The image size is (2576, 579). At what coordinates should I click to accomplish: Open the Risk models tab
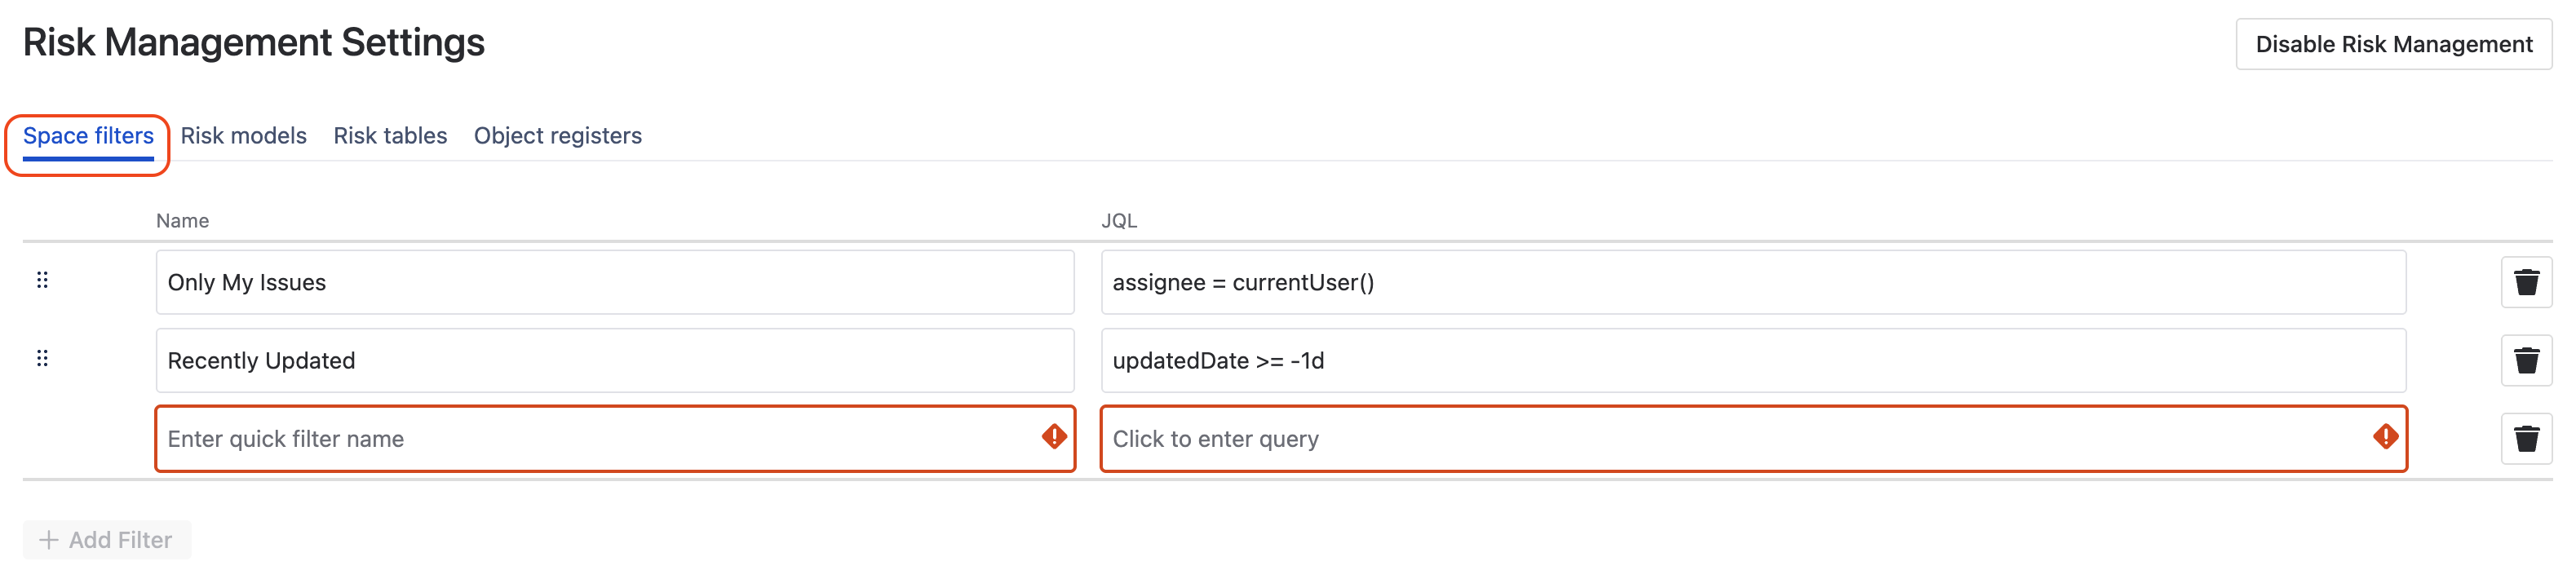(x=243, y=136)
